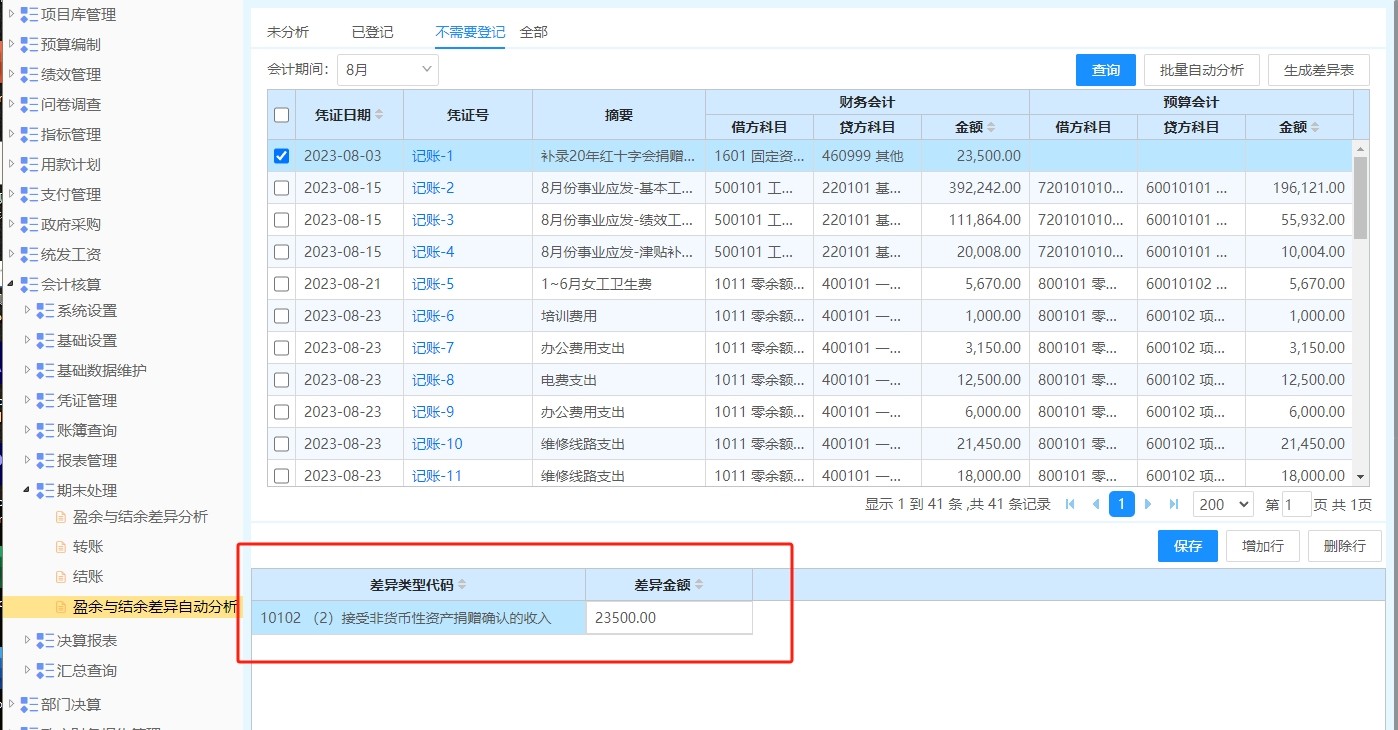This screenshot has width=1398, height=730.
Task: Click the table vertical scrollbar thumb
Action: coord(1360,197)
